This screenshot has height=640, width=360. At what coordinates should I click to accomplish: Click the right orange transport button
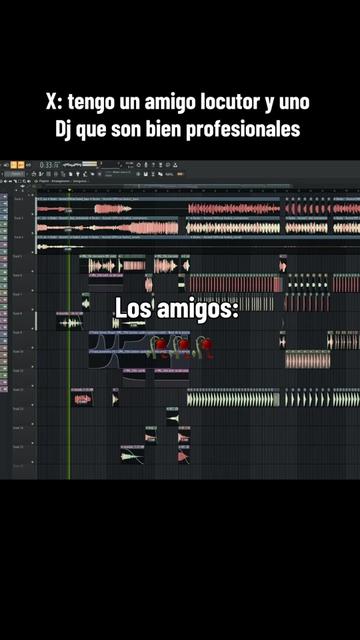[21, 165]
